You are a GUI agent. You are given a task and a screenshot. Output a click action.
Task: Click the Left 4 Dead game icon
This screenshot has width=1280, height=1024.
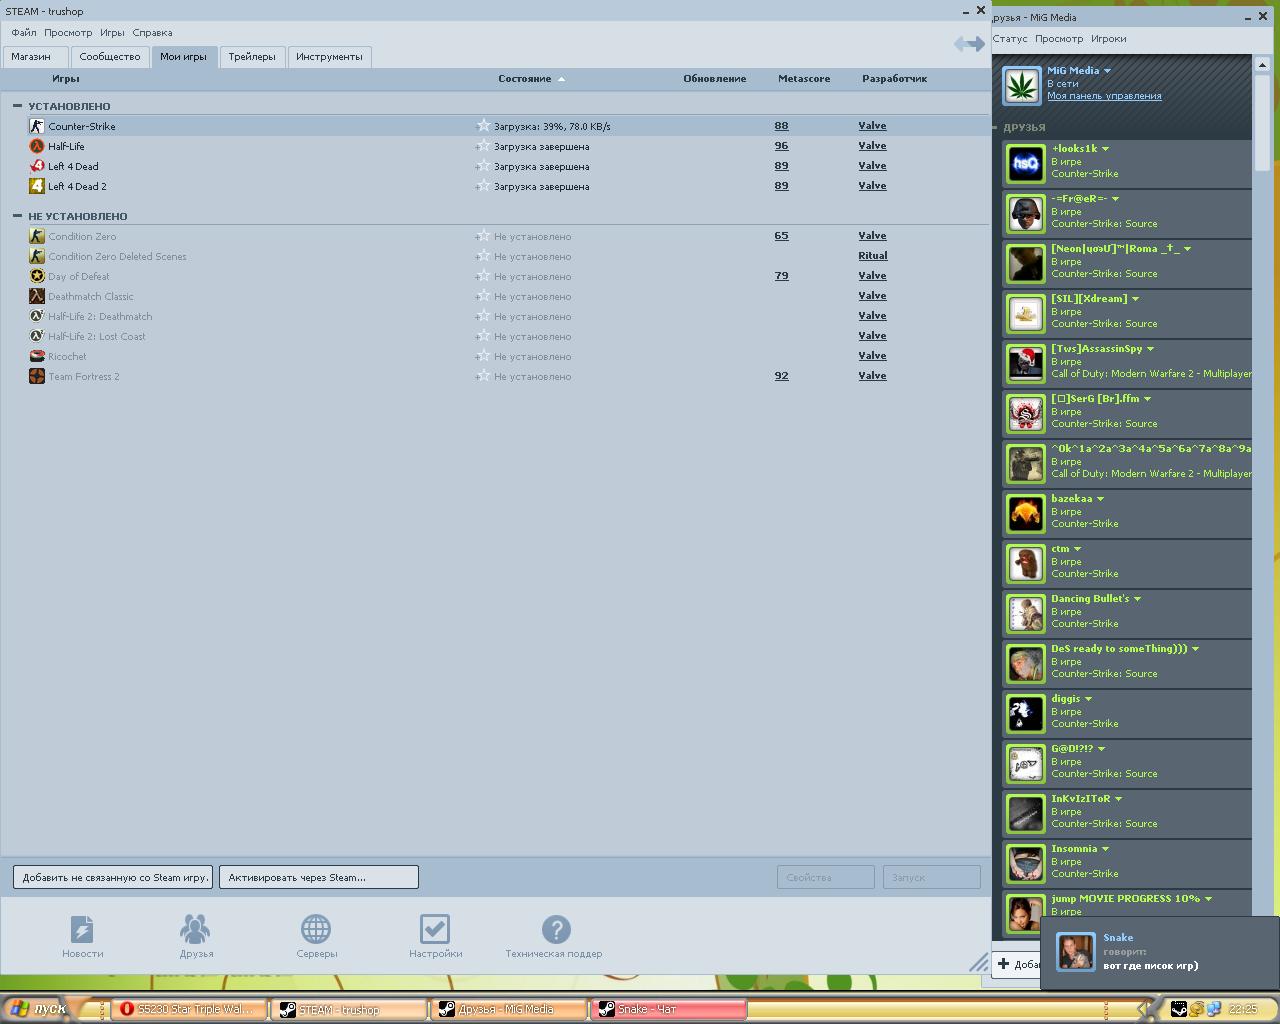point(37,166)
